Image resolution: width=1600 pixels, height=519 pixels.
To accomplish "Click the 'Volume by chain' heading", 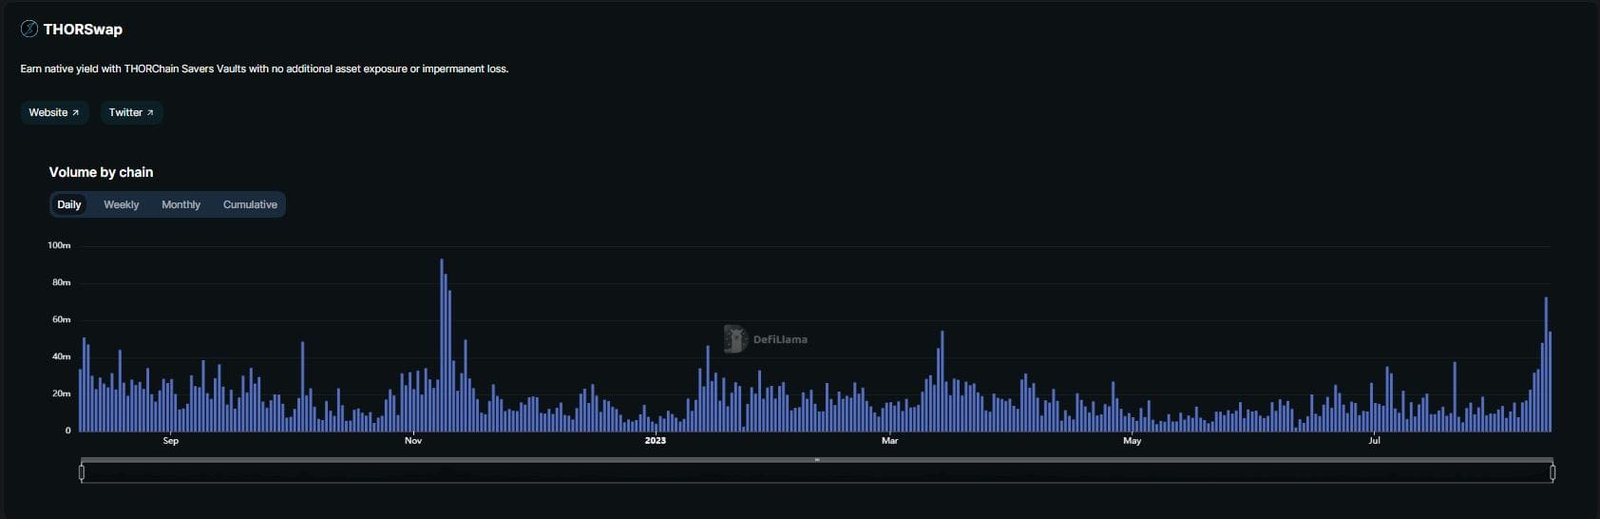I will point(101,172).
